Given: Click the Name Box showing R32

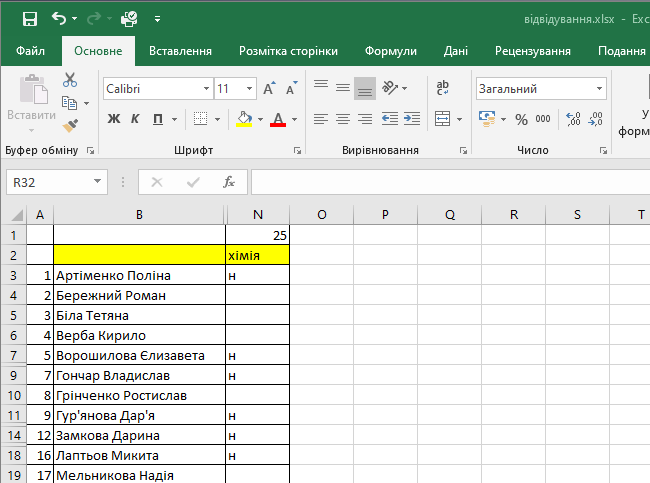Looking at the screenshot, I should [x=49, y=182].
